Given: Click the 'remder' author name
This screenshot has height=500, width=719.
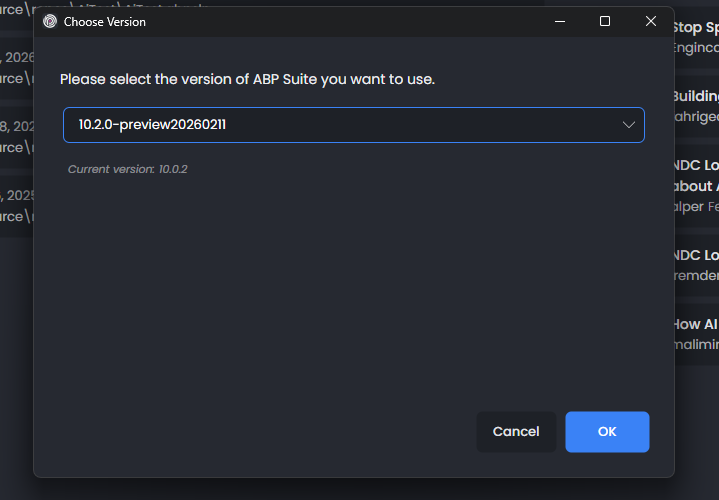Looking at the screenshot, I should coord(695,275).
